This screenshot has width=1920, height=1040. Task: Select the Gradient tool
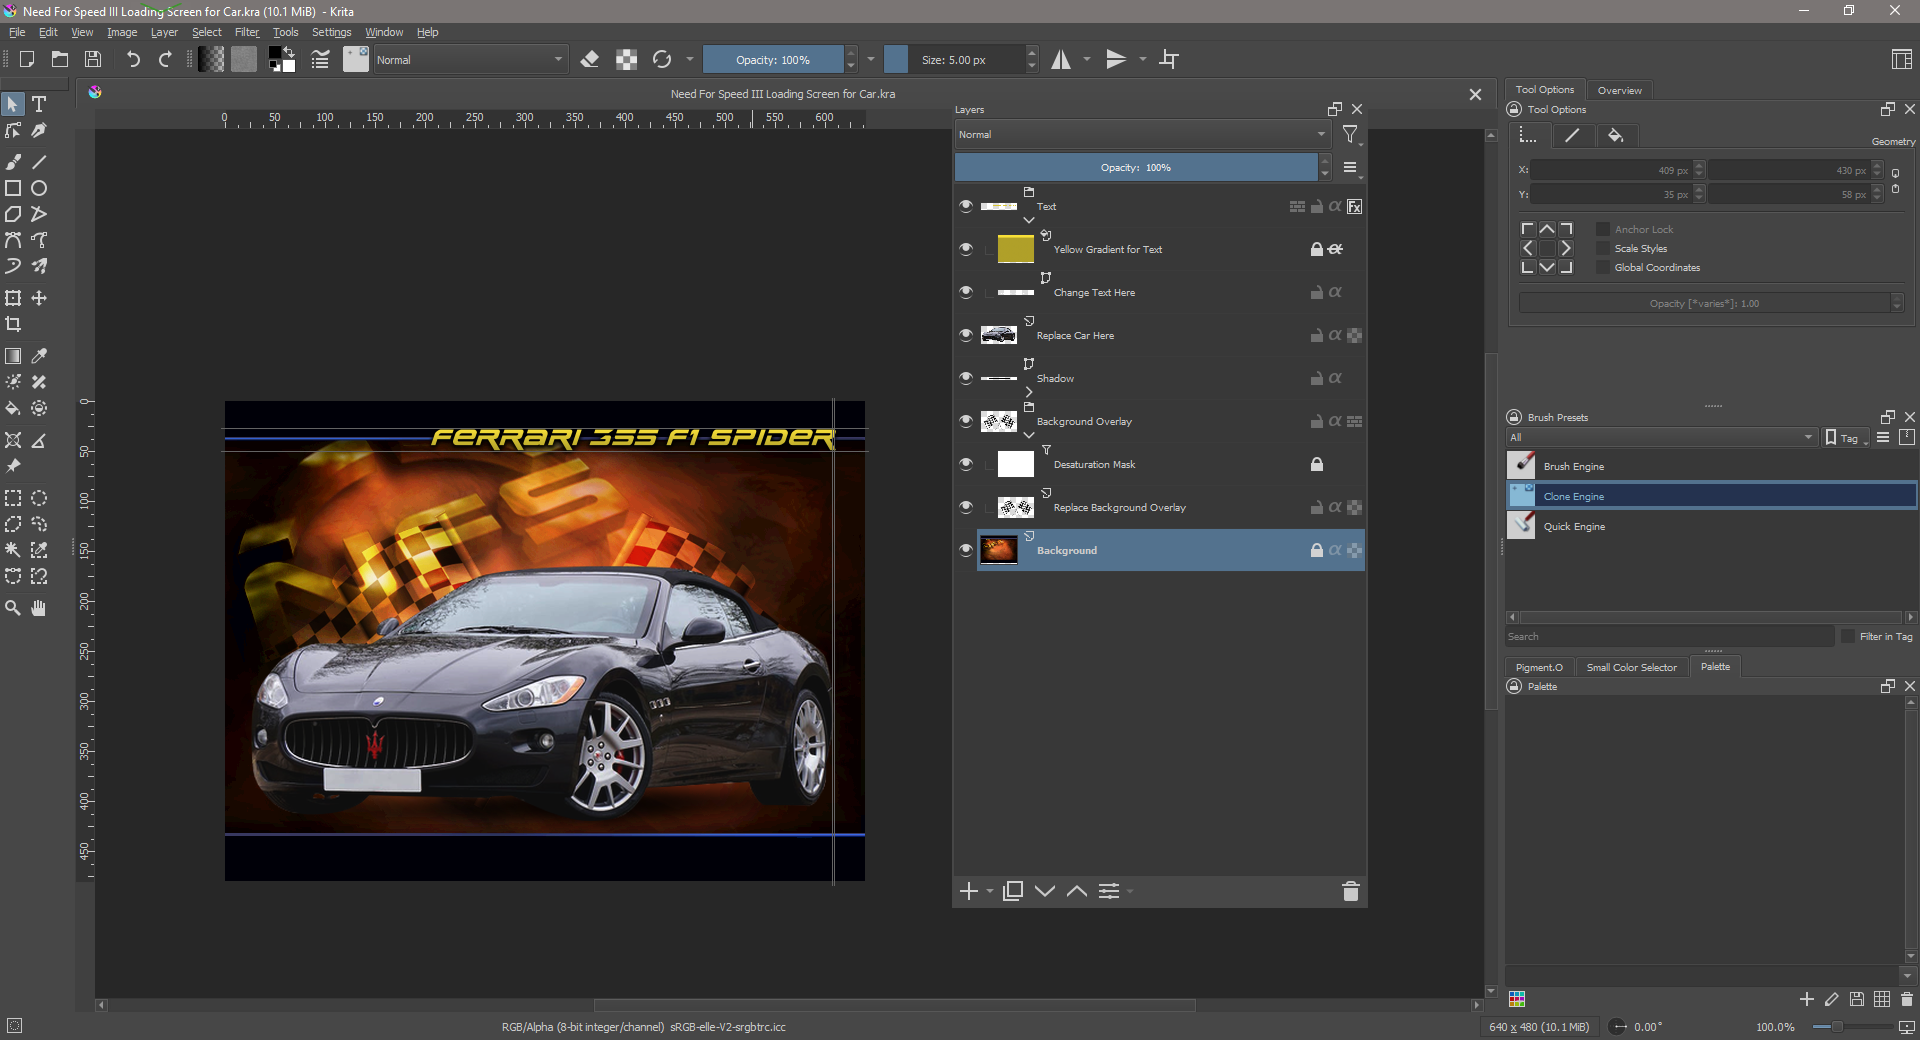click(x=13, y=356)
